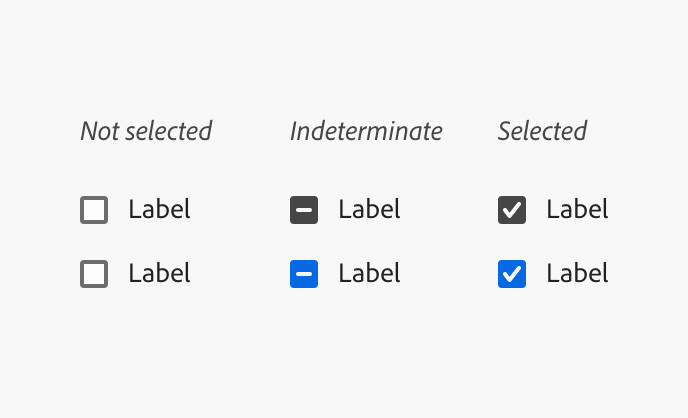Uncheck the blue selected checkbox
This screenshot has width=688, height=418.
(512, 274)
